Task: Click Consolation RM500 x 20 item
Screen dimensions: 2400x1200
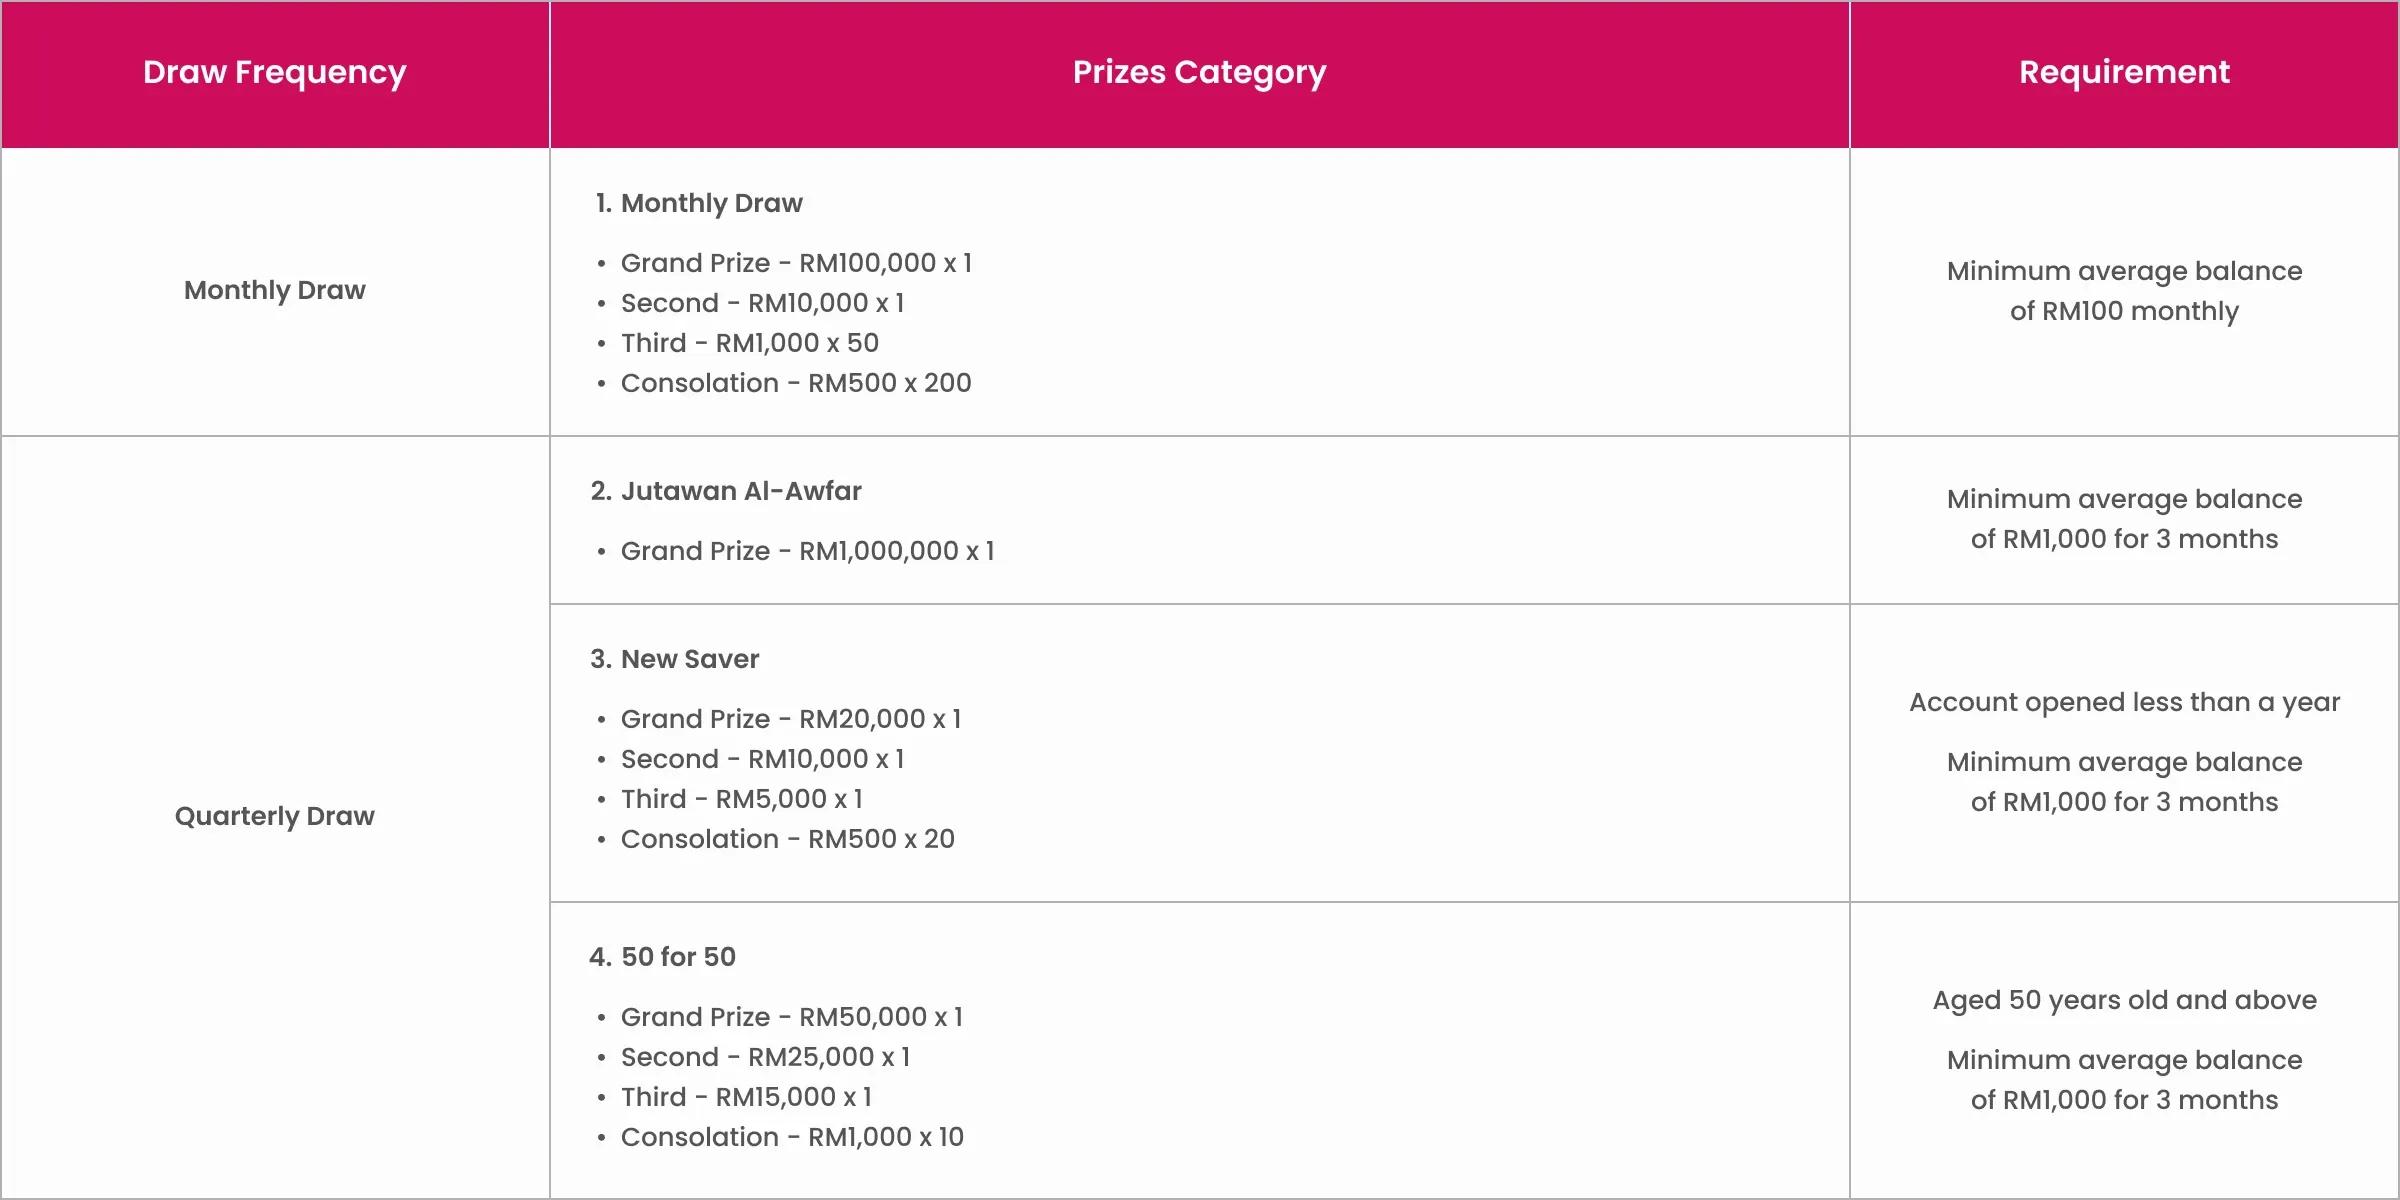Action: [x=788, y=839]
